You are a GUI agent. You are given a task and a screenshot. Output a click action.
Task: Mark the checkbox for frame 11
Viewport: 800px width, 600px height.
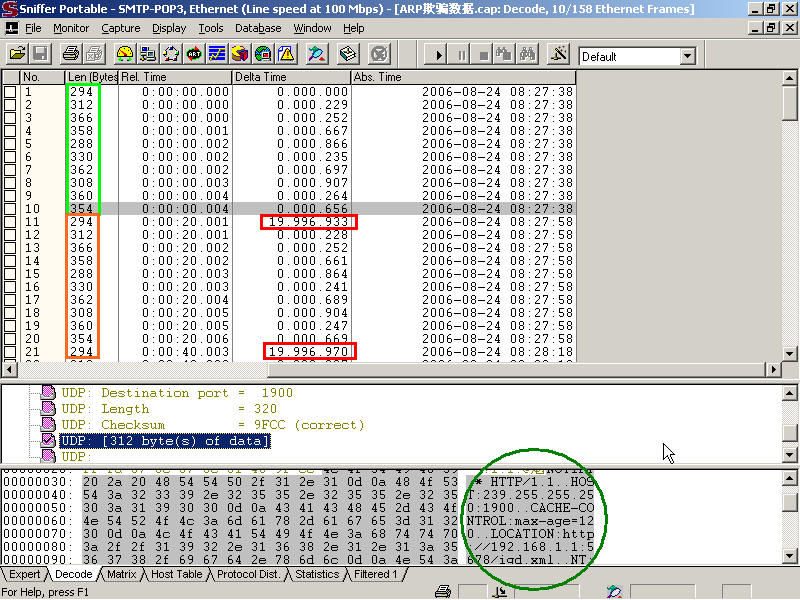pyautogui.click(x=10, y=222)
